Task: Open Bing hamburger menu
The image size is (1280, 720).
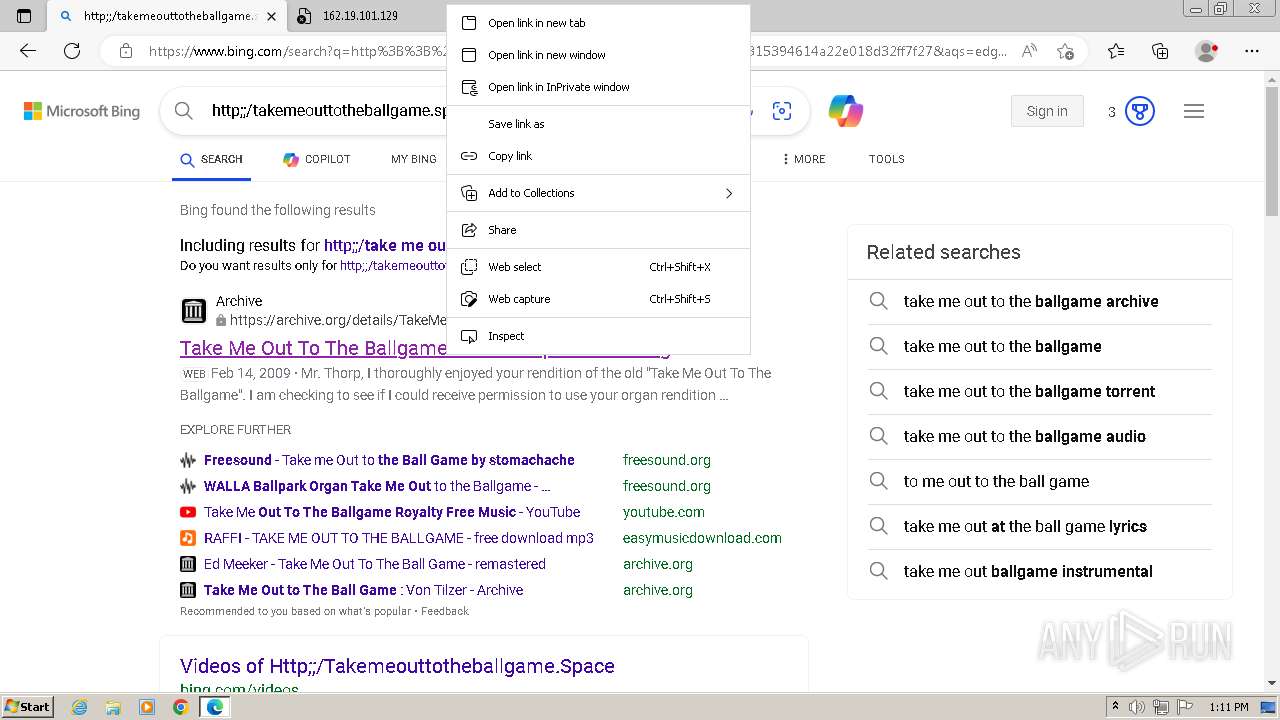Action: click(x=1194, y=111)
